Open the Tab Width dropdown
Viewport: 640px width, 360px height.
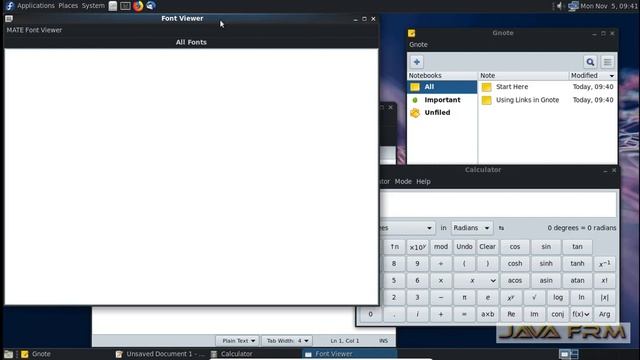(x=287, y=340)
